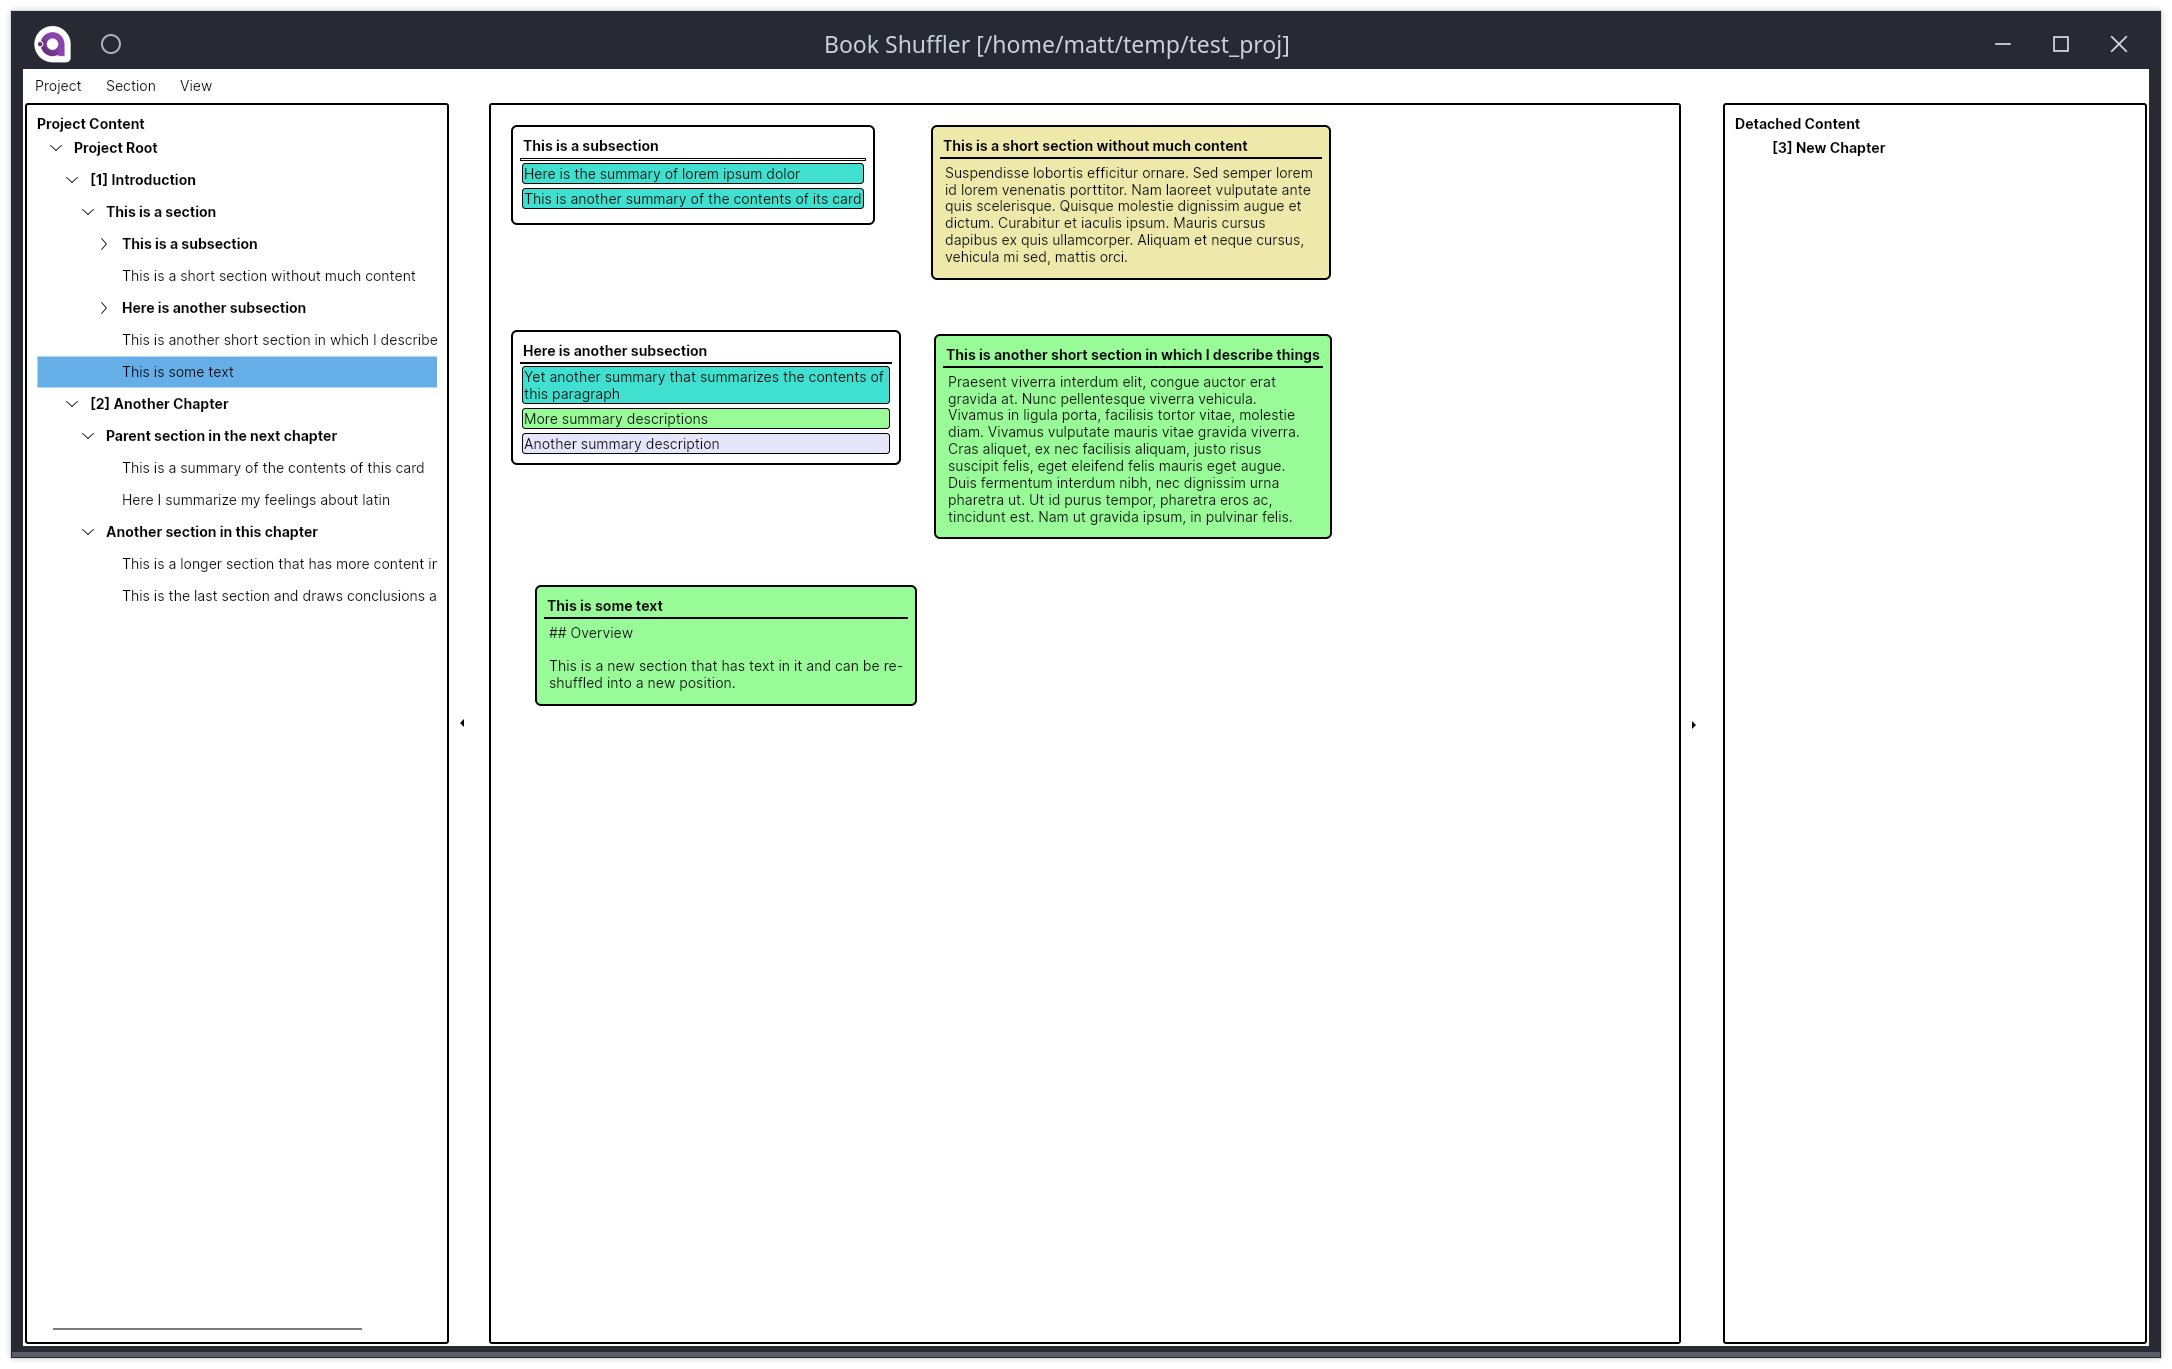Expand 'Here is another subsection' tree node
This screenshot has width=2172, height=1369.
[104, 308]
